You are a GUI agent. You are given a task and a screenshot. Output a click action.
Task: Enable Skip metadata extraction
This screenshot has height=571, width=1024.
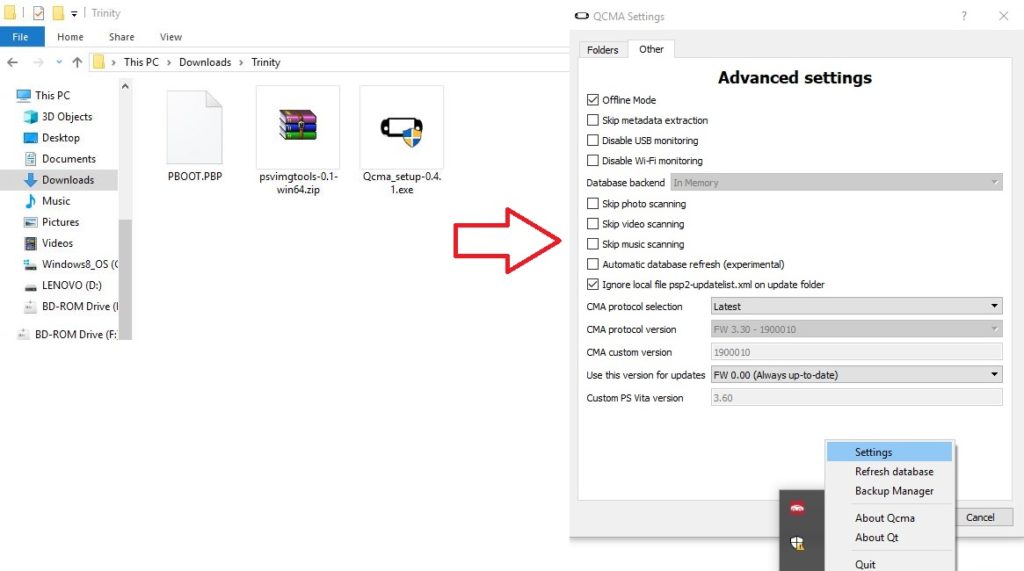(x=592, y=120)
